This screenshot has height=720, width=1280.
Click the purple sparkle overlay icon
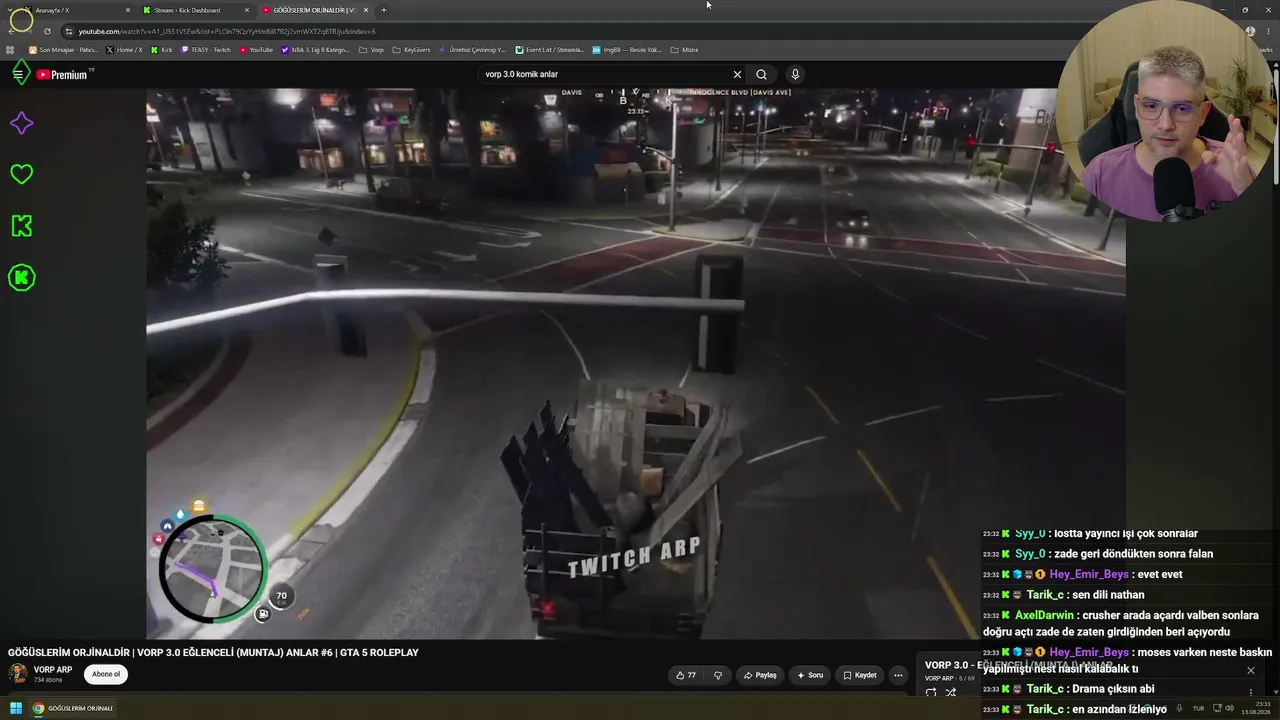coord(21,123)
